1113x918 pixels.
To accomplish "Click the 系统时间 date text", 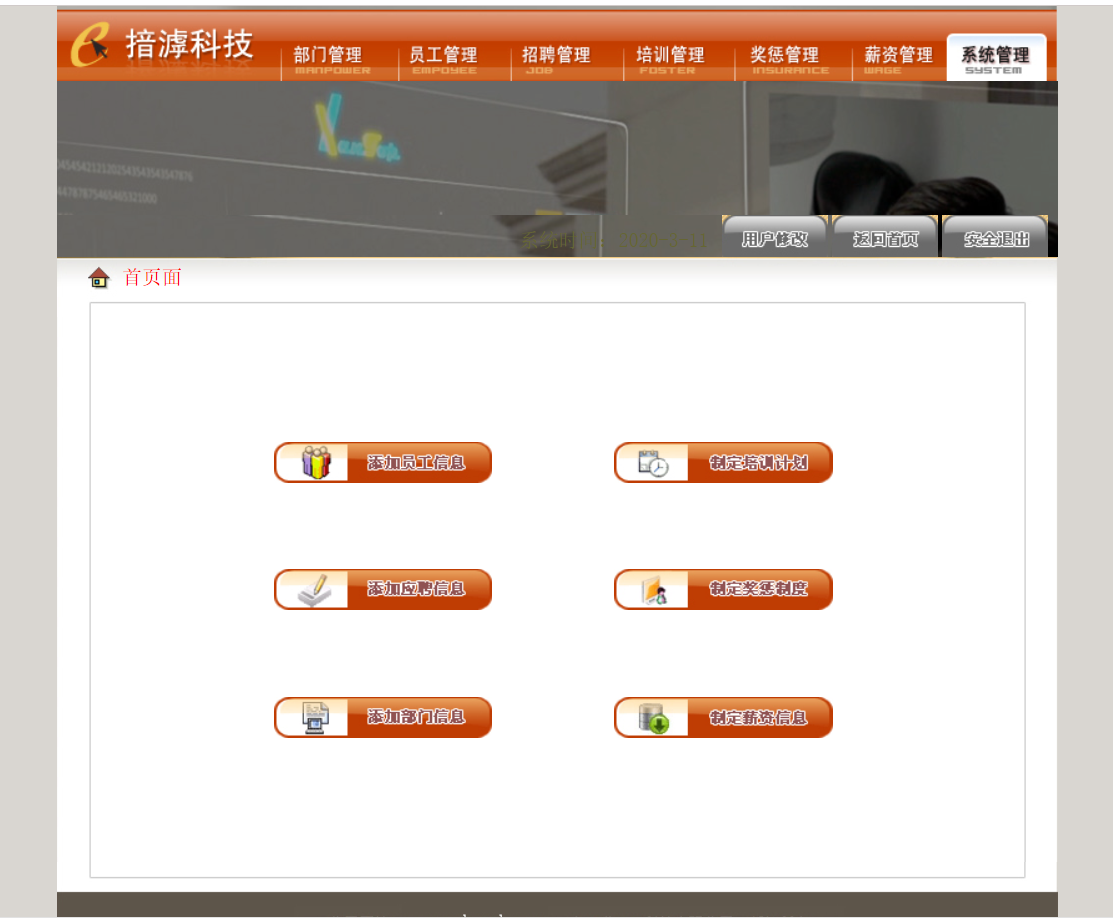I will coord(615,241).
